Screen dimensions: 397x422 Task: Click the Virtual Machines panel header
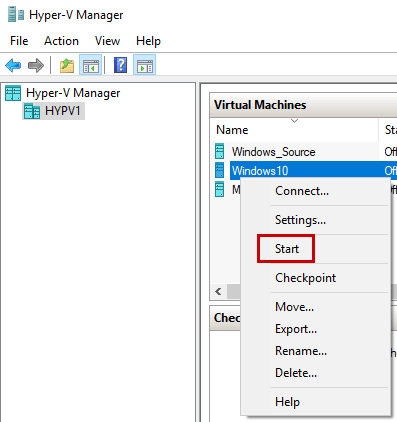(x=303, y=105)
